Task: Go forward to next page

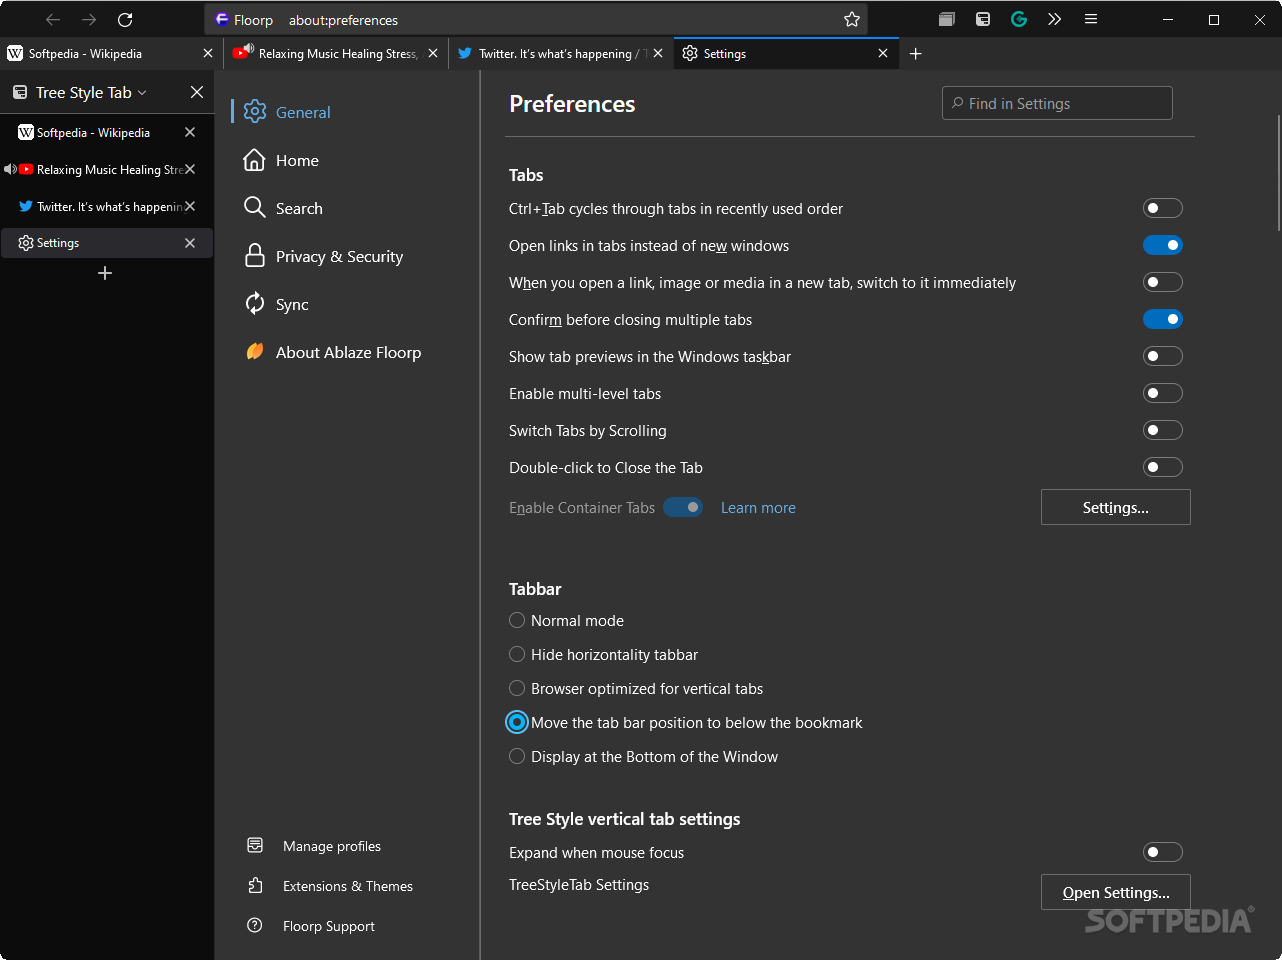Action: (89, 20)
